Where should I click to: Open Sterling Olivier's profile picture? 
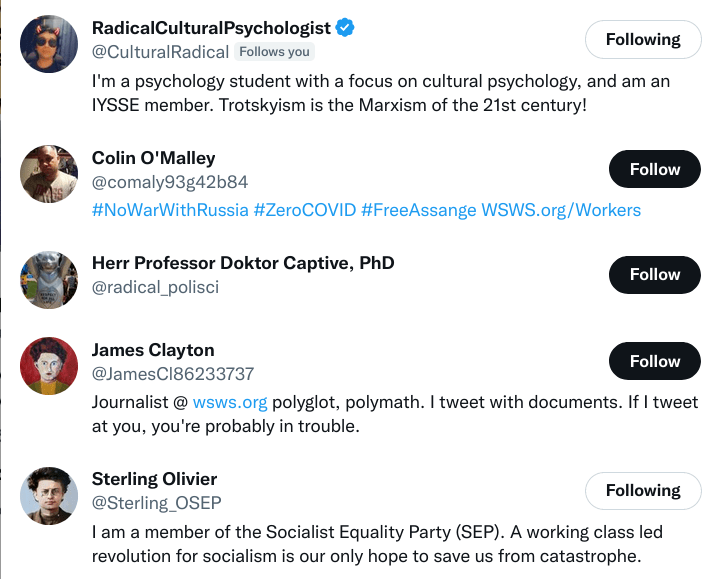point(49,495)
